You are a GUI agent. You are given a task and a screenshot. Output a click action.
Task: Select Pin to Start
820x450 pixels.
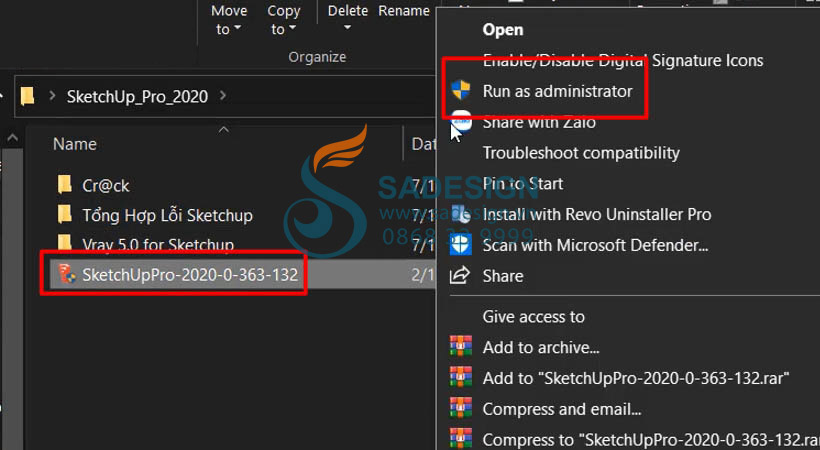[522, 184]
